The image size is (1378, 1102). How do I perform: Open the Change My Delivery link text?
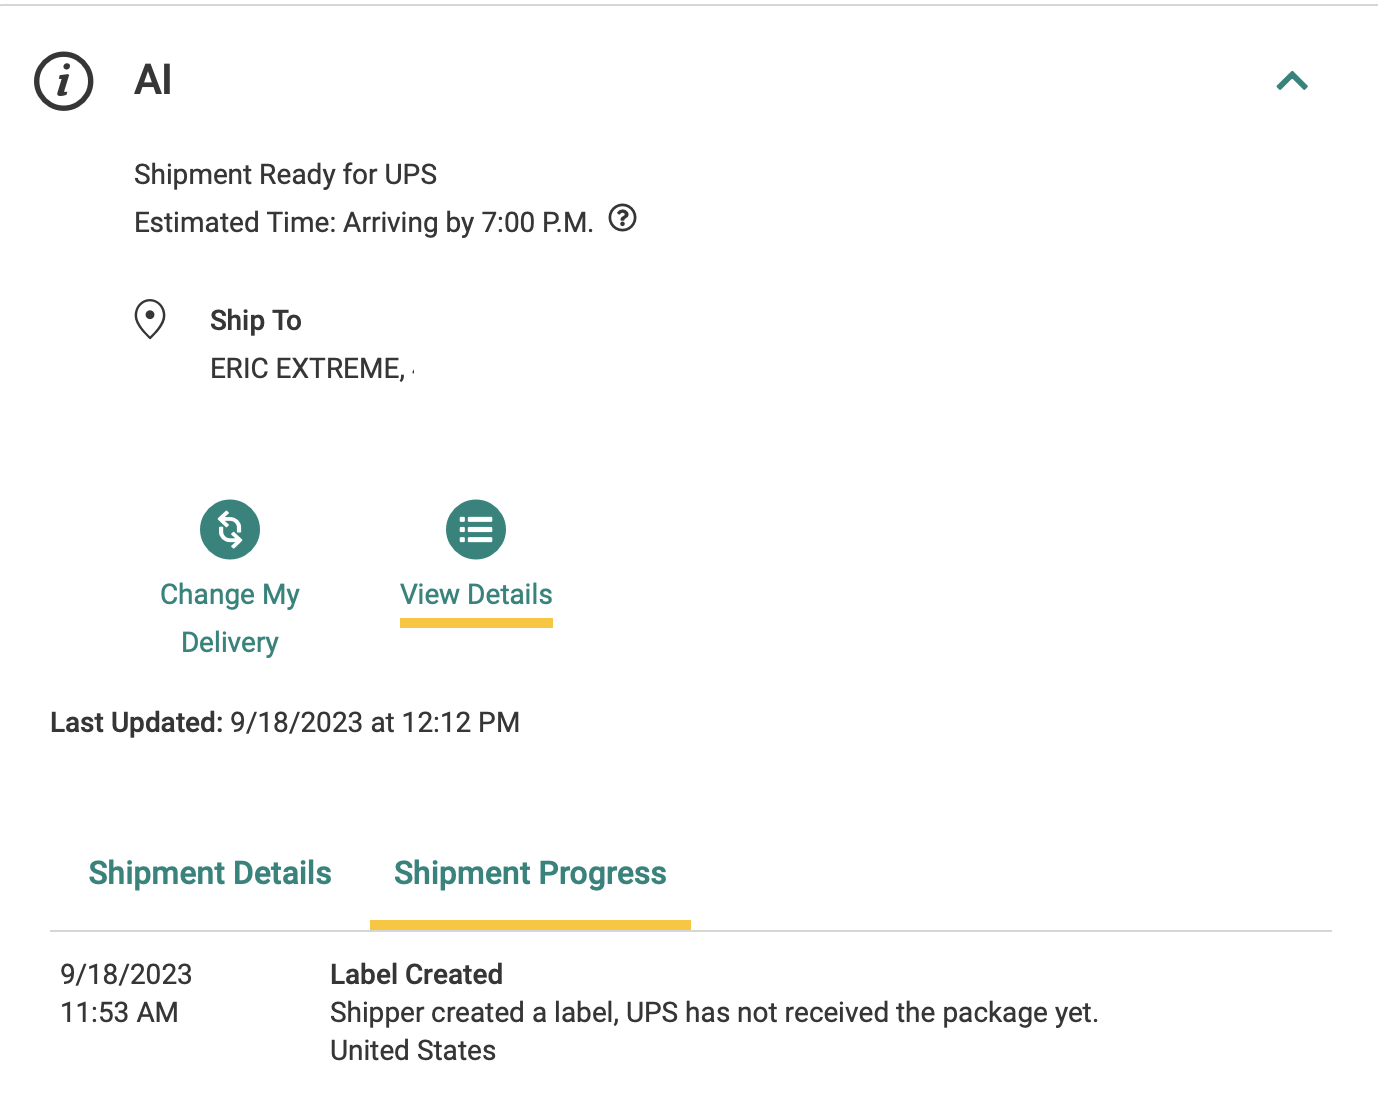(x=230, y=618)
